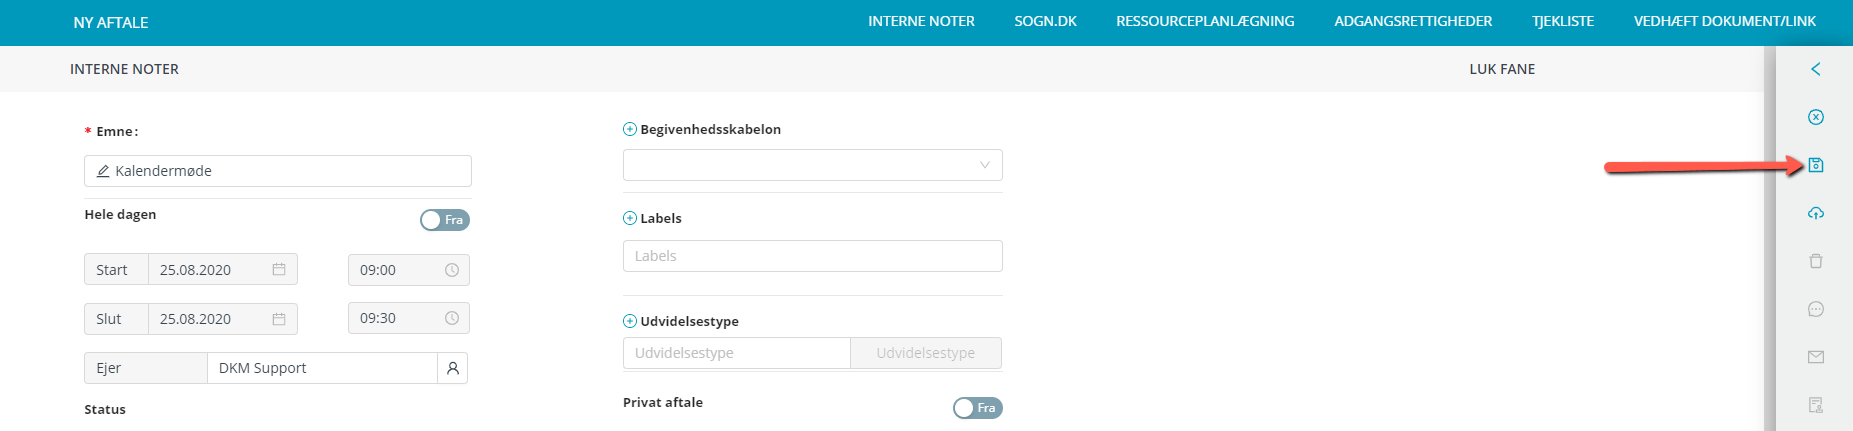The image size is (1853, 431).
Task: Click the trash delete icon
Action: click(1816, 261)
